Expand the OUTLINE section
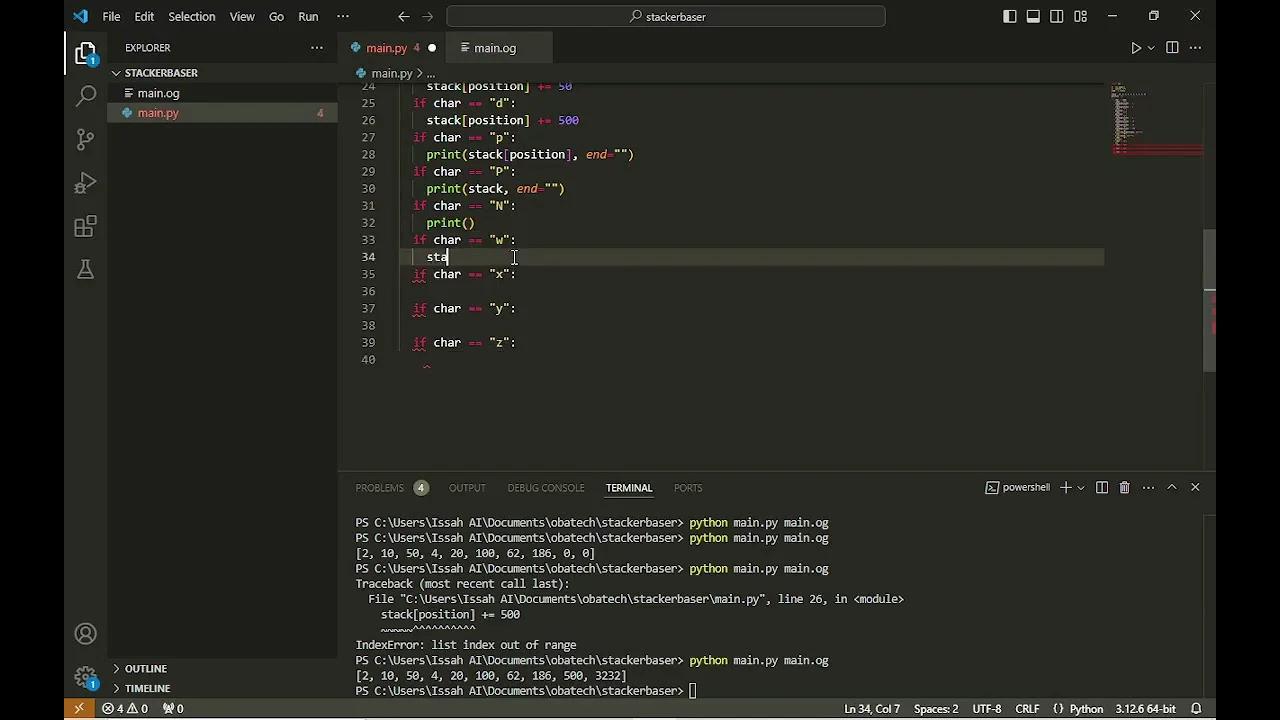1280x720 pixels. click(145, 668)
